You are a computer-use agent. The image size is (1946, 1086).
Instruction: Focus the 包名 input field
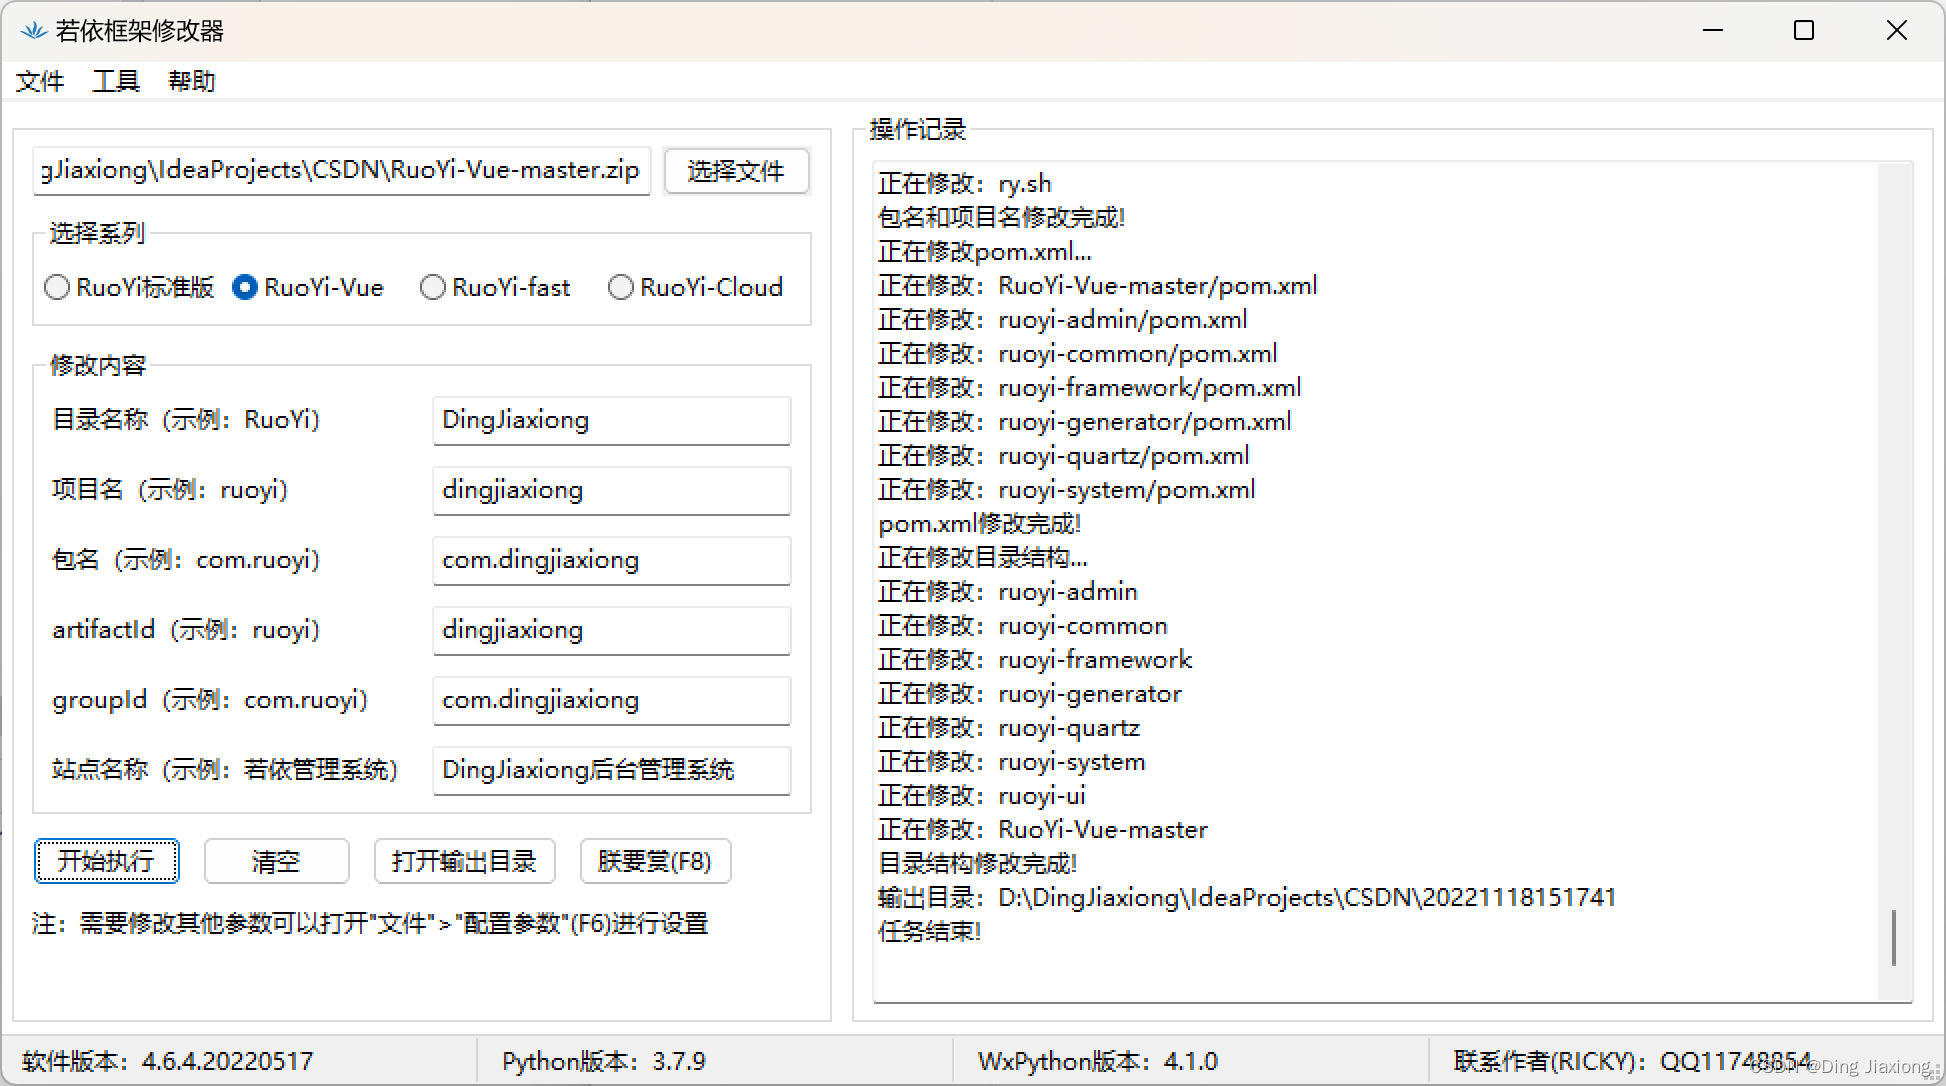[x=611, y=561]
